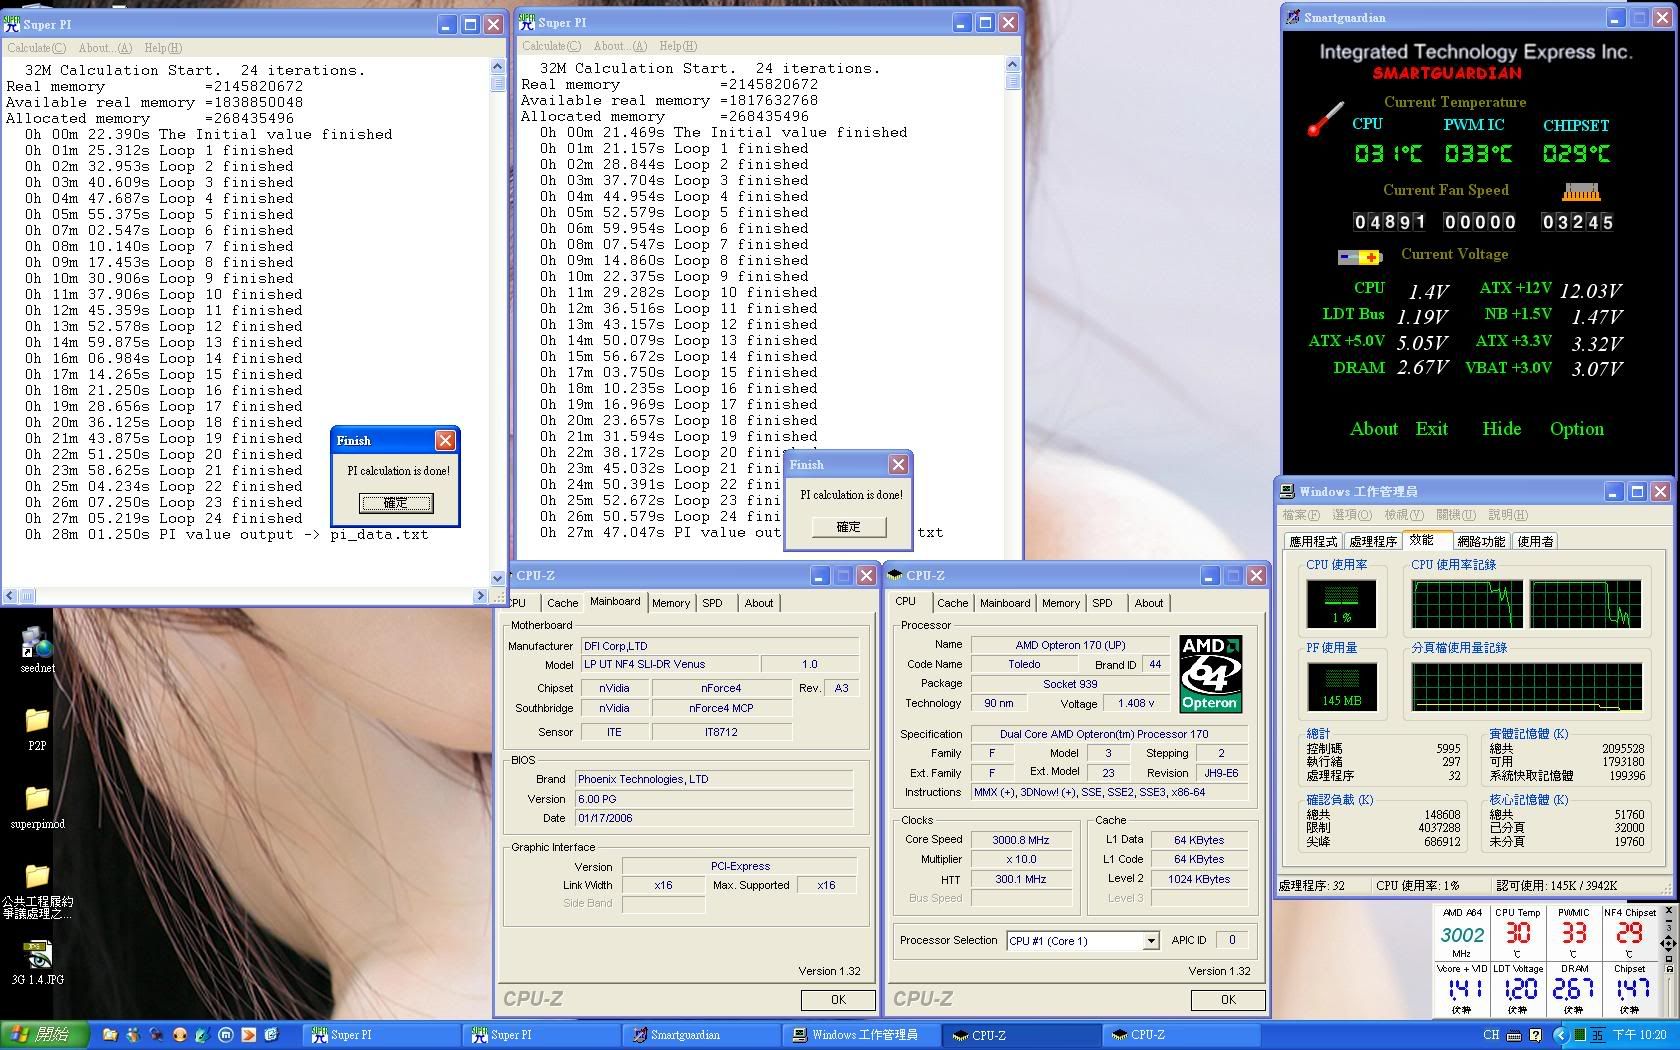Click scroll-up arrow in Super PI starting 21.469s
This screenshot has width=1680, height=1050.
point(1012,64)
